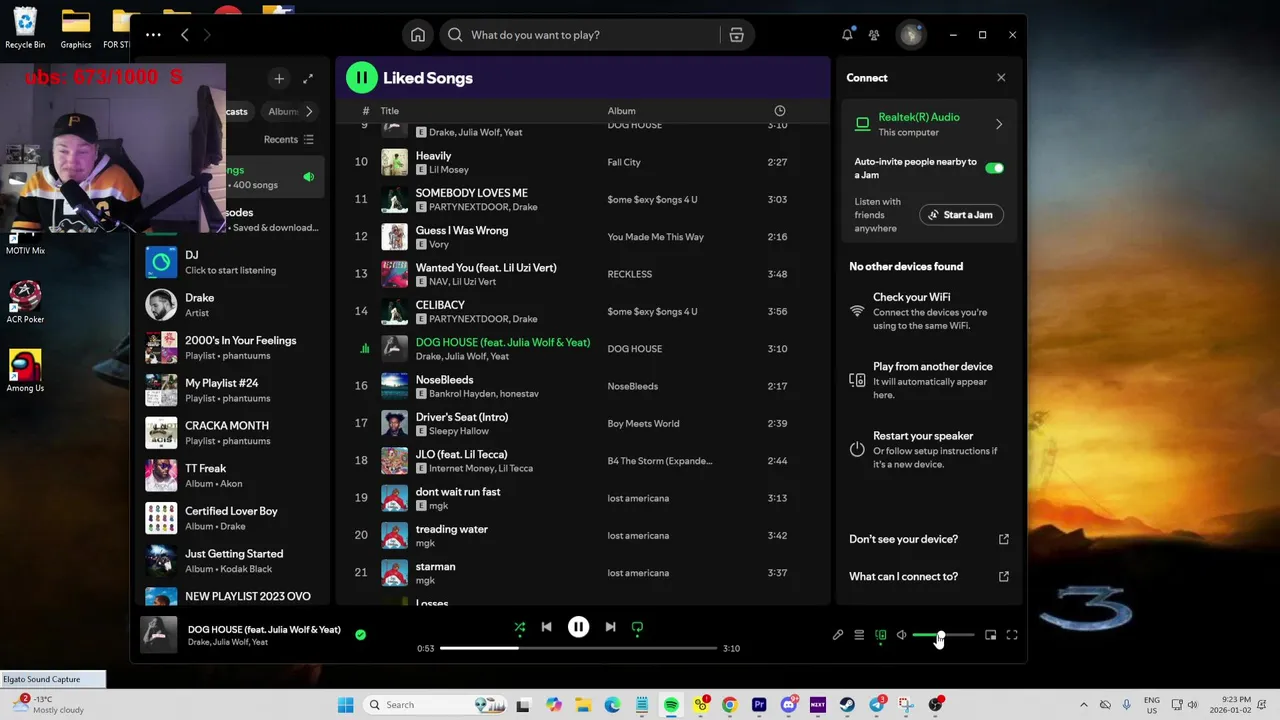
Task: Toggle the repeat button
Action: 637,627
